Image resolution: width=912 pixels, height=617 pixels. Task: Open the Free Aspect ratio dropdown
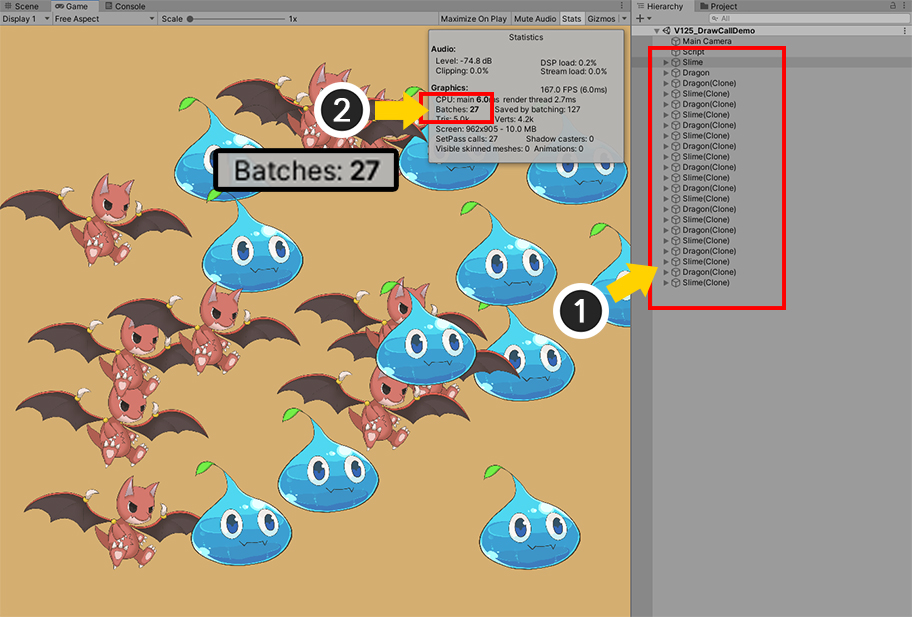104,19
